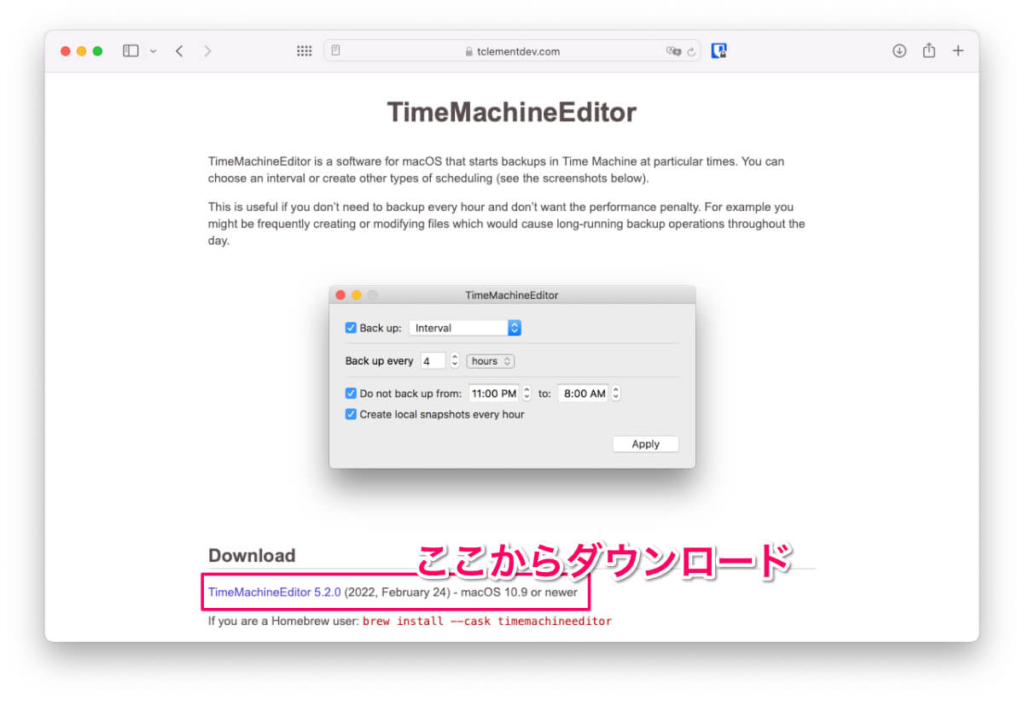Viewport: 1024px width, 701px height.
Task: Click the dialog's yellow minimize button
Action: point(357,295)
